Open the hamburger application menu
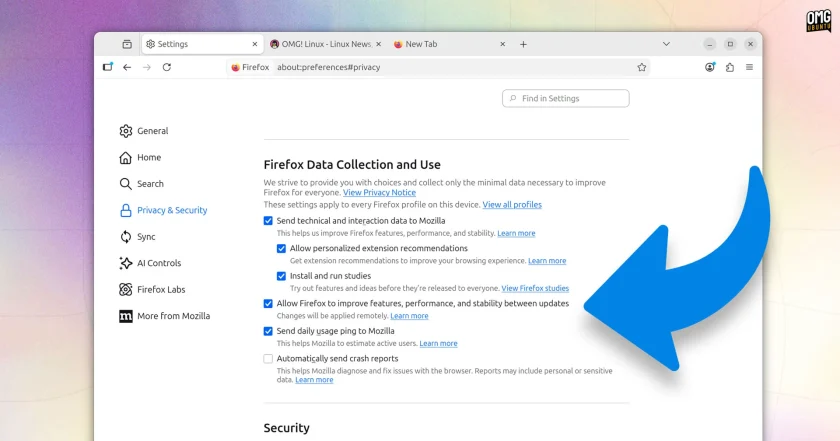The width and height of the screenshot is (840, 441). (x=749, y=67)
